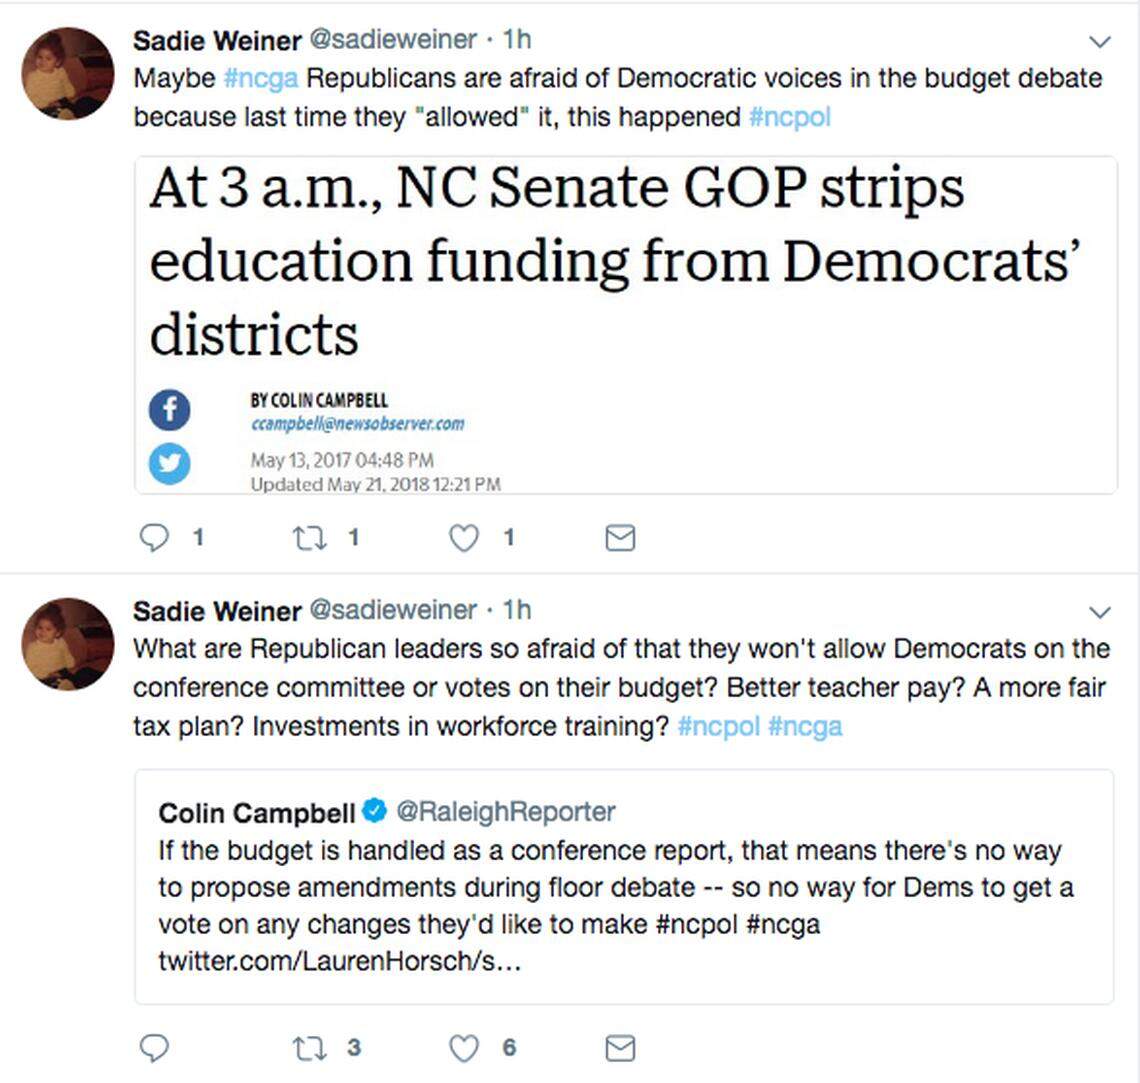Like the first tweet with the heart
Image resolution: width=1140 pixels, height=1083 pixels.
pyautogui.click(x=462, y=538)
